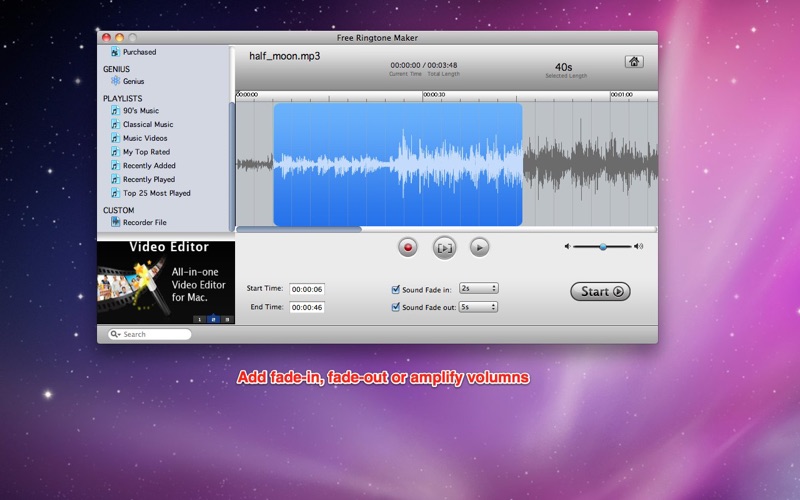Open the Music Videos playlist
Screen dimensions: 800x500
coord(144,138)
